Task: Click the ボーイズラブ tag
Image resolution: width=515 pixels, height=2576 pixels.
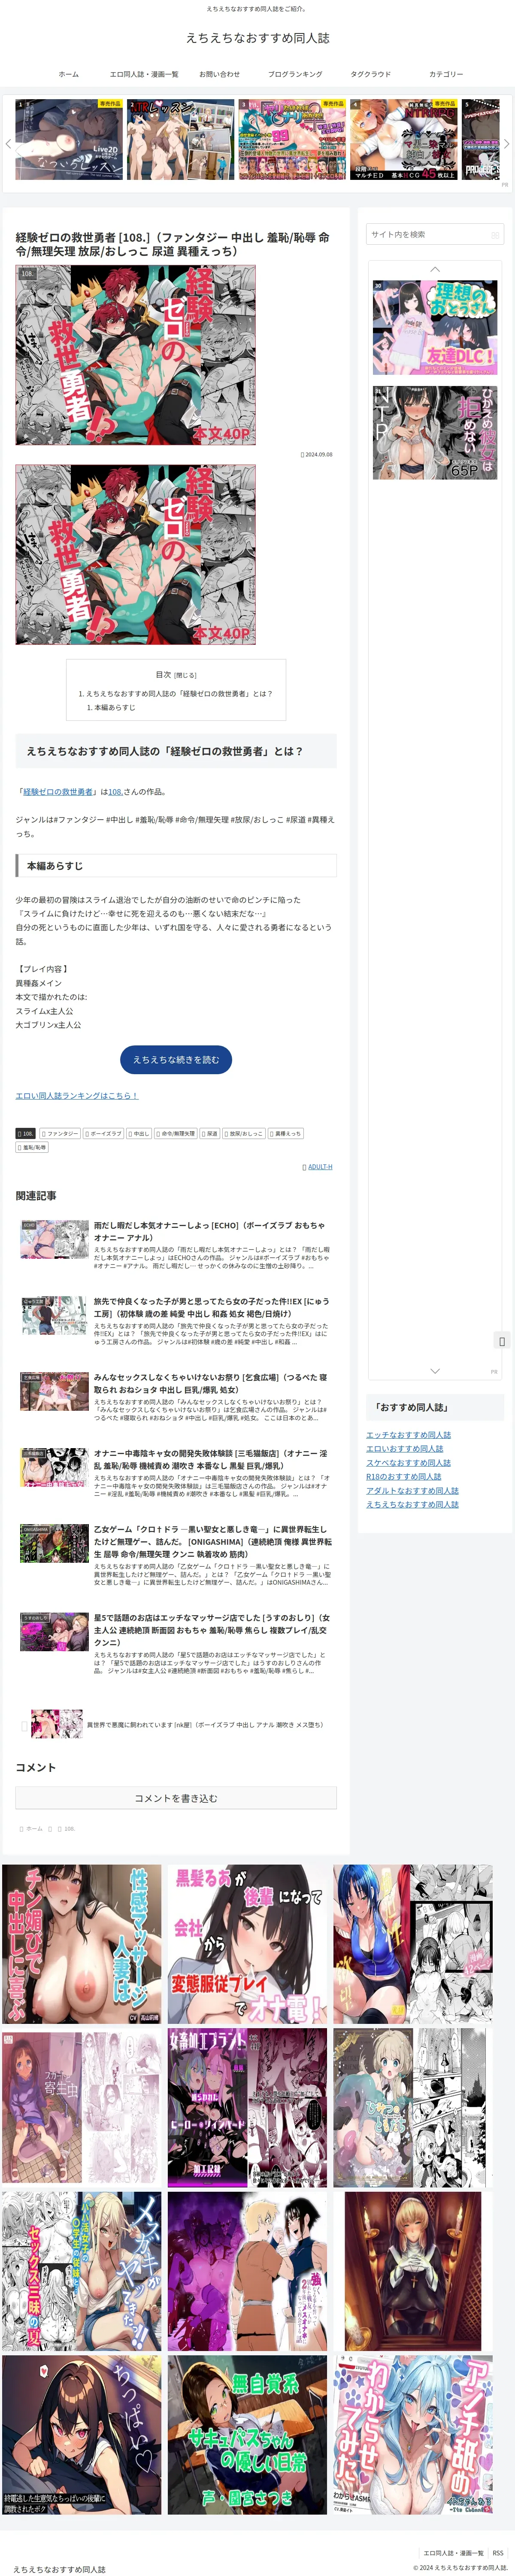Action: pos(103,1134)
